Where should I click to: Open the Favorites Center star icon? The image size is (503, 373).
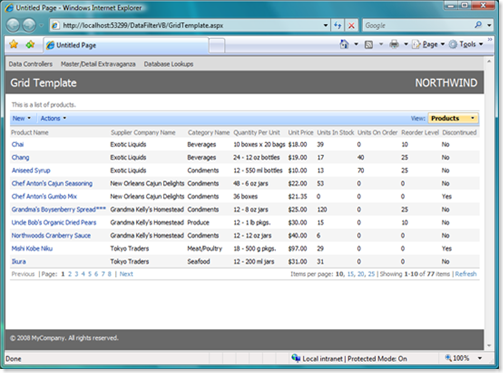click(x=14, y=44)
